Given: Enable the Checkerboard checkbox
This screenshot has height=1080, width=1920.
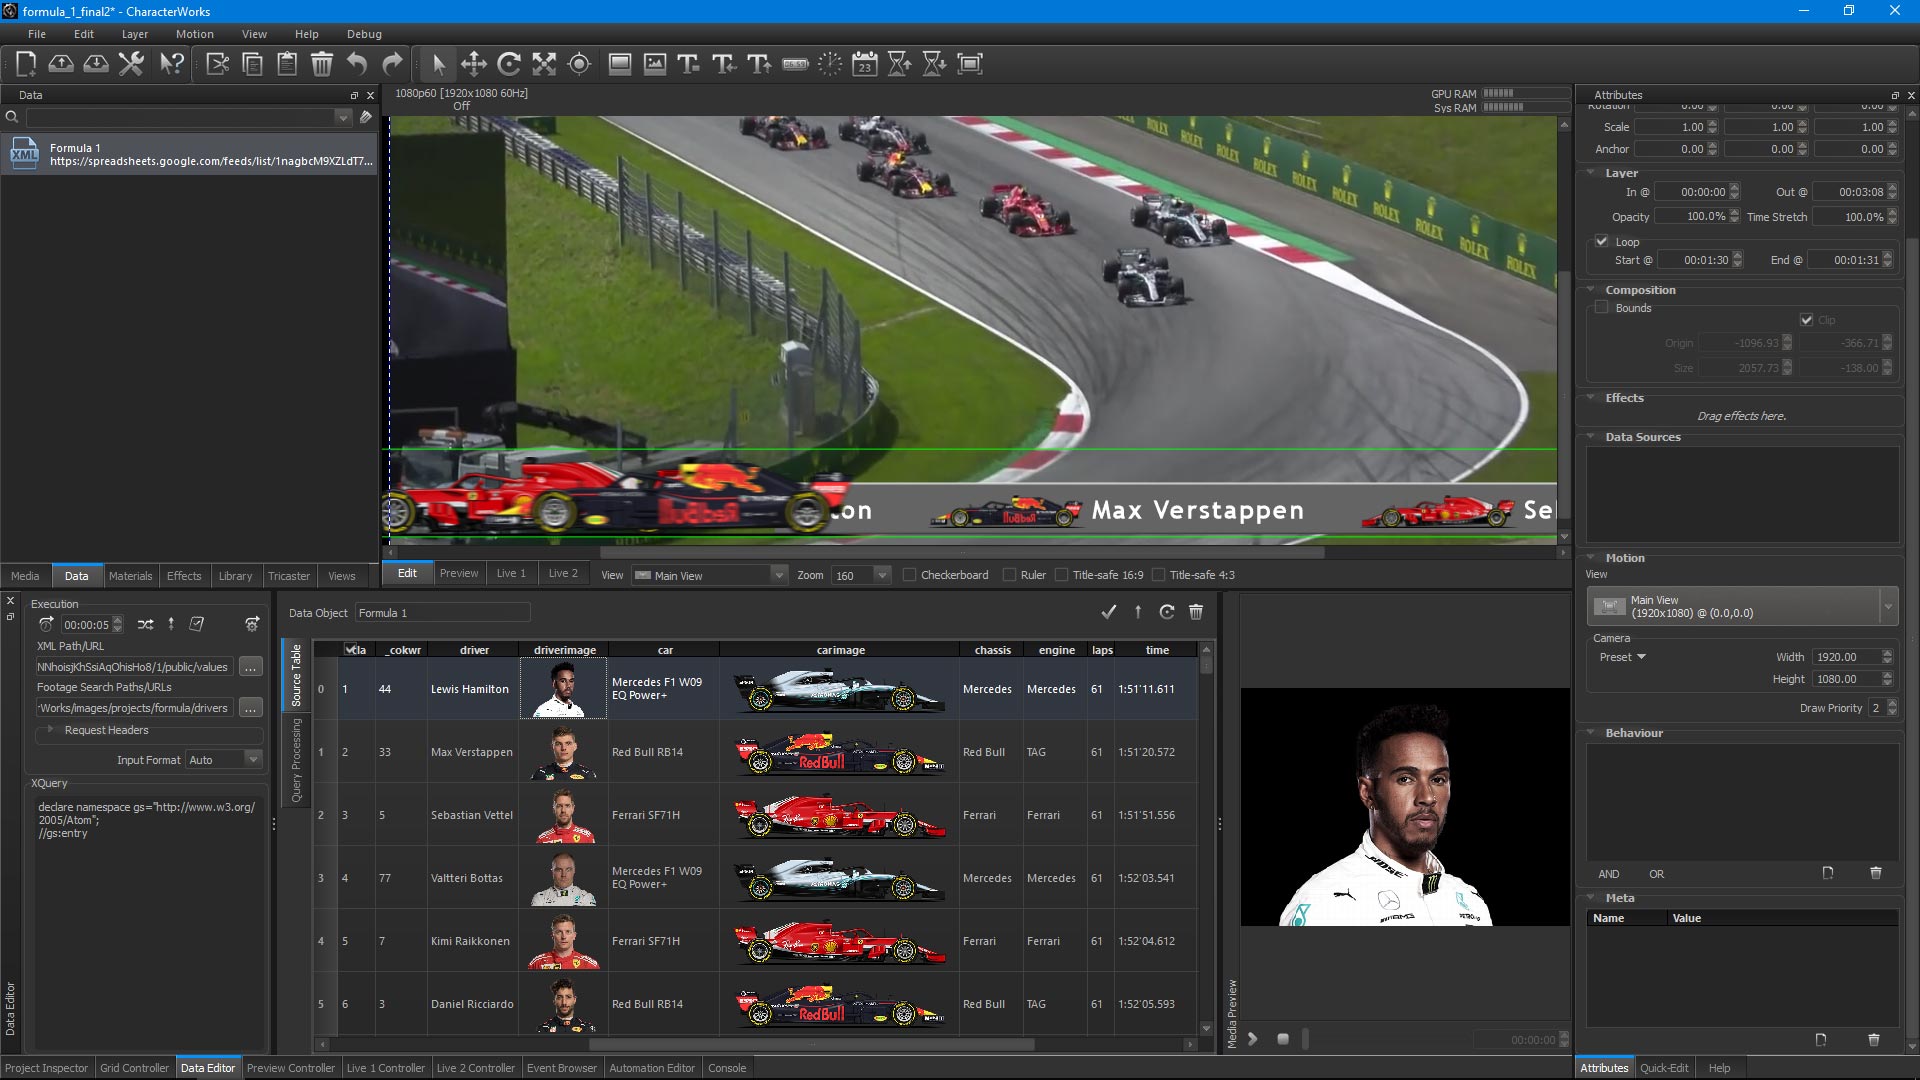Looking at the screenshot, I should pos(909,575).
